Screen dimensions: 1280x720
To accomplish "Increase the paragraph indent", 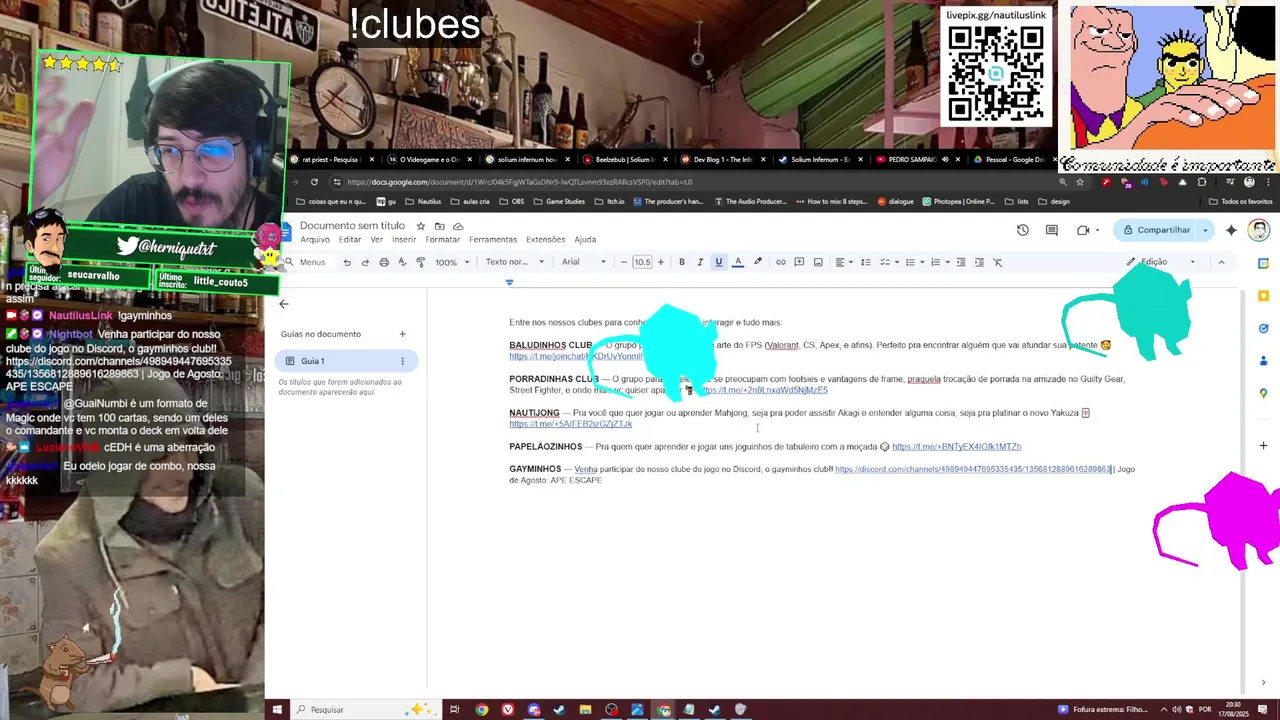I will click(x=979, y=262).
